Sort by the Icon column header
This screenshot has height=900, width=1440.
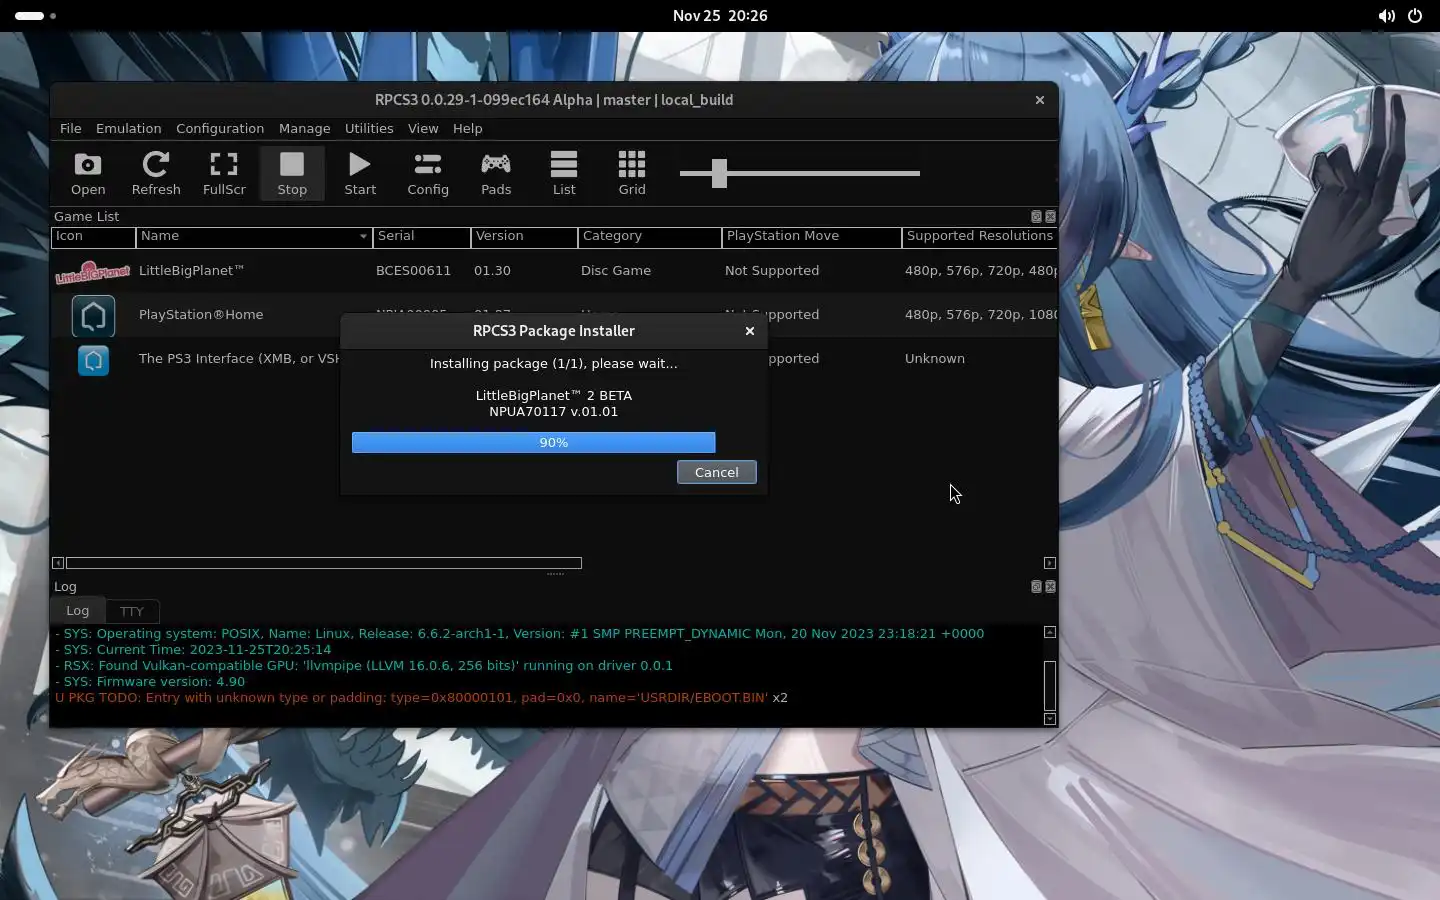point(94,237)
